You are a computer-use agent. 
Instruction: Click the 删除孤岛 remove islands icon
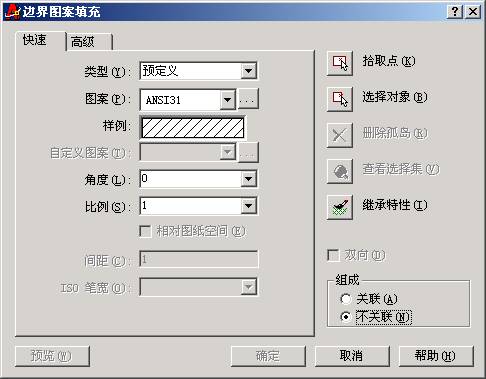point(340,135)
